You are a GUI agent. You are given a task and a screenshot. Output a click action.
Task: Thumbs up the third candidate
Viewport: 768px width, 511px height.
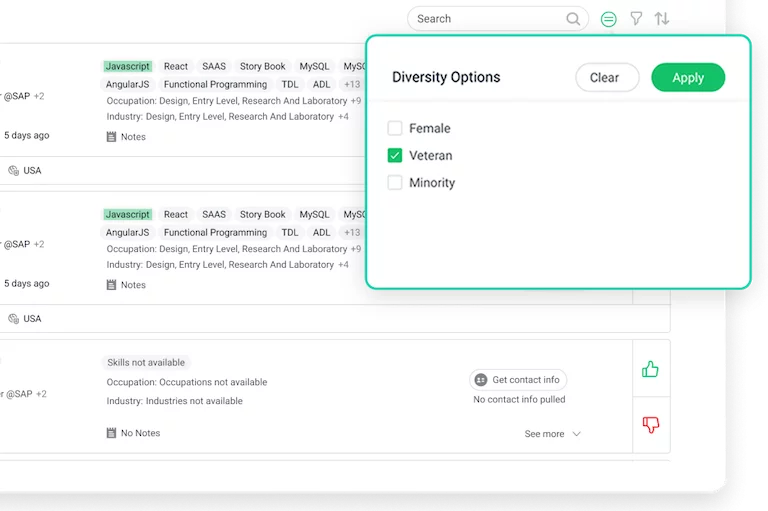651,369
